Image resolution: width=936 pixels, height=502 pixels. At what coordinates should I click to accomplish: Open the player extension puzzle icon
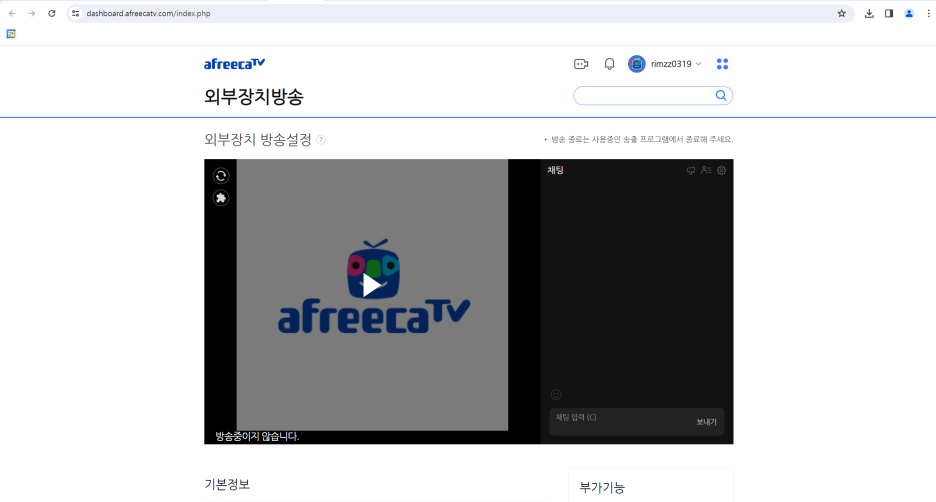pos(221,198)
